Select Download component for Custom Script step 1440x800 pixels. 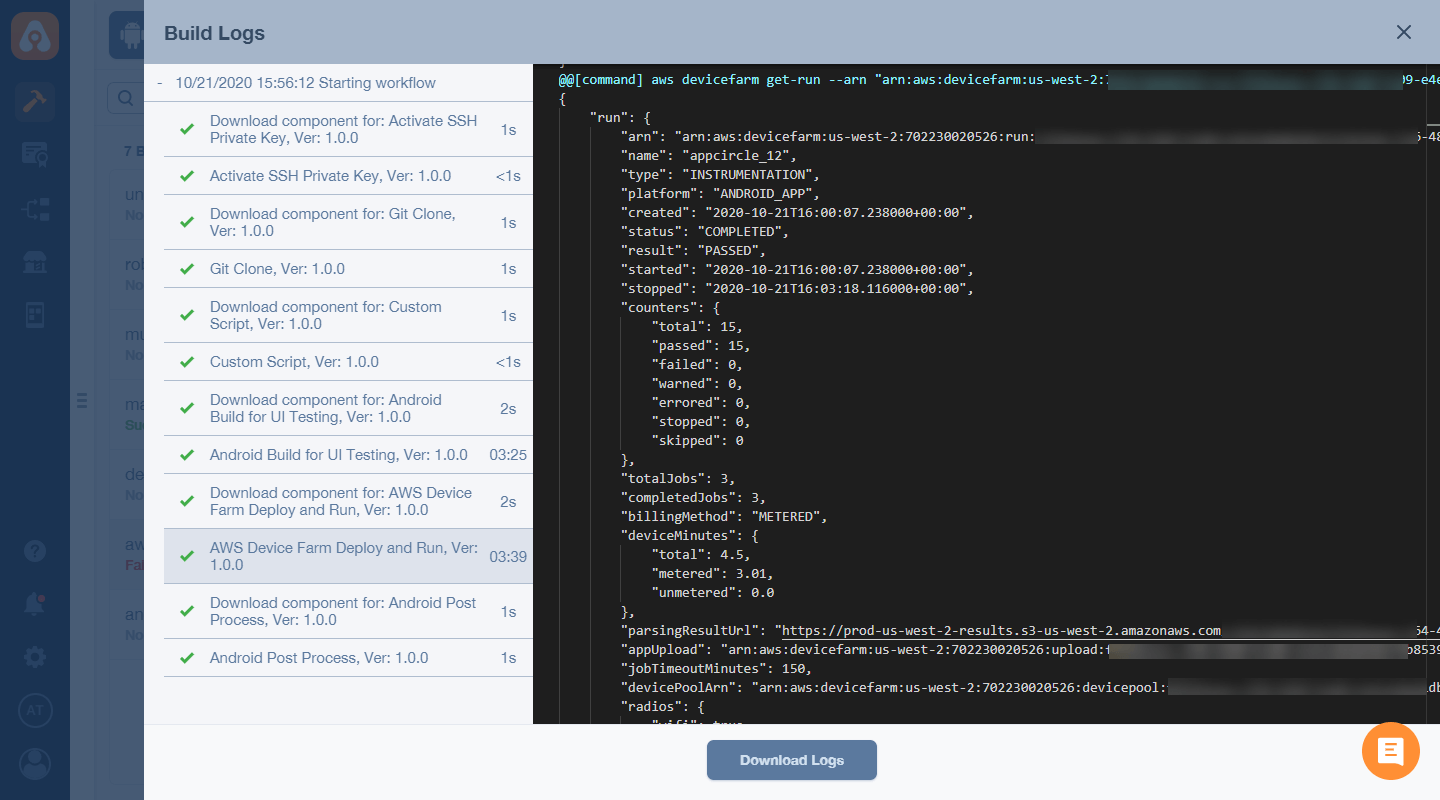pos(348,315)
